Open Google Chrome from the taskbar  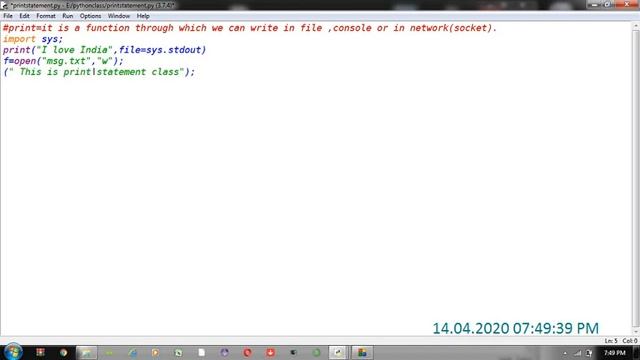coord(63,352)
